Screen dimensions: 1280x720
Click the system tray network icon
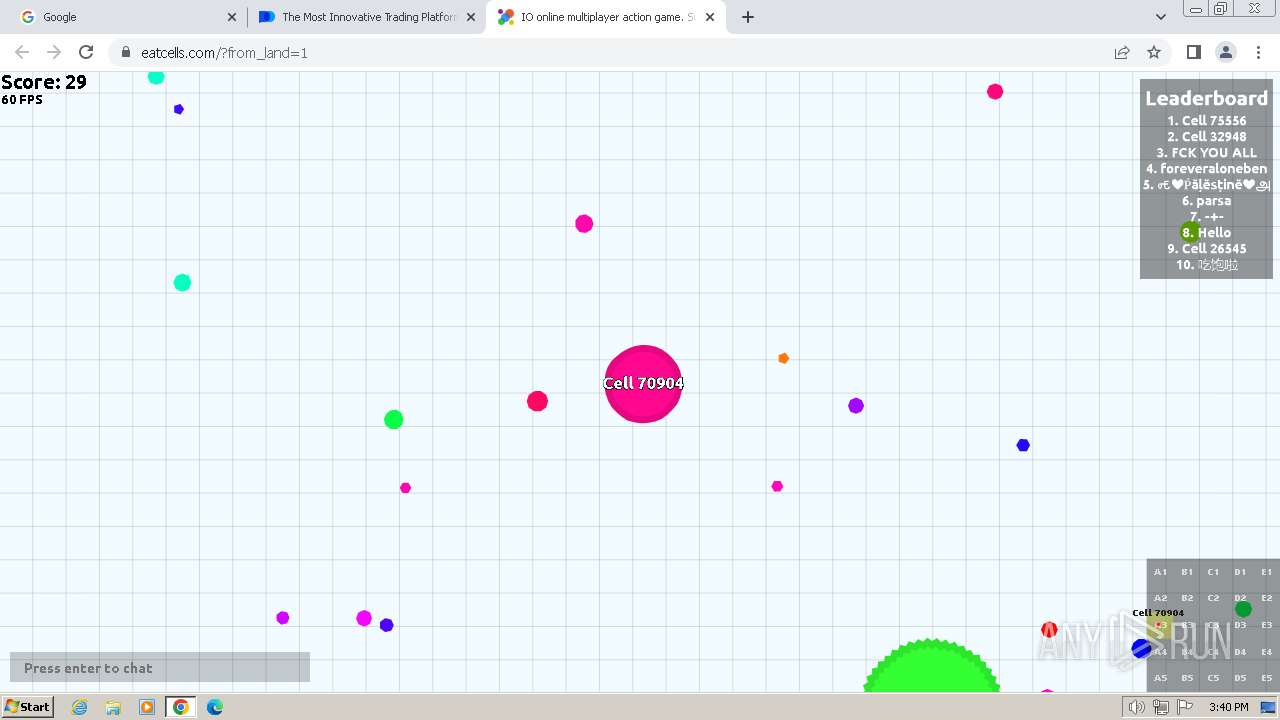(1161, 707)
